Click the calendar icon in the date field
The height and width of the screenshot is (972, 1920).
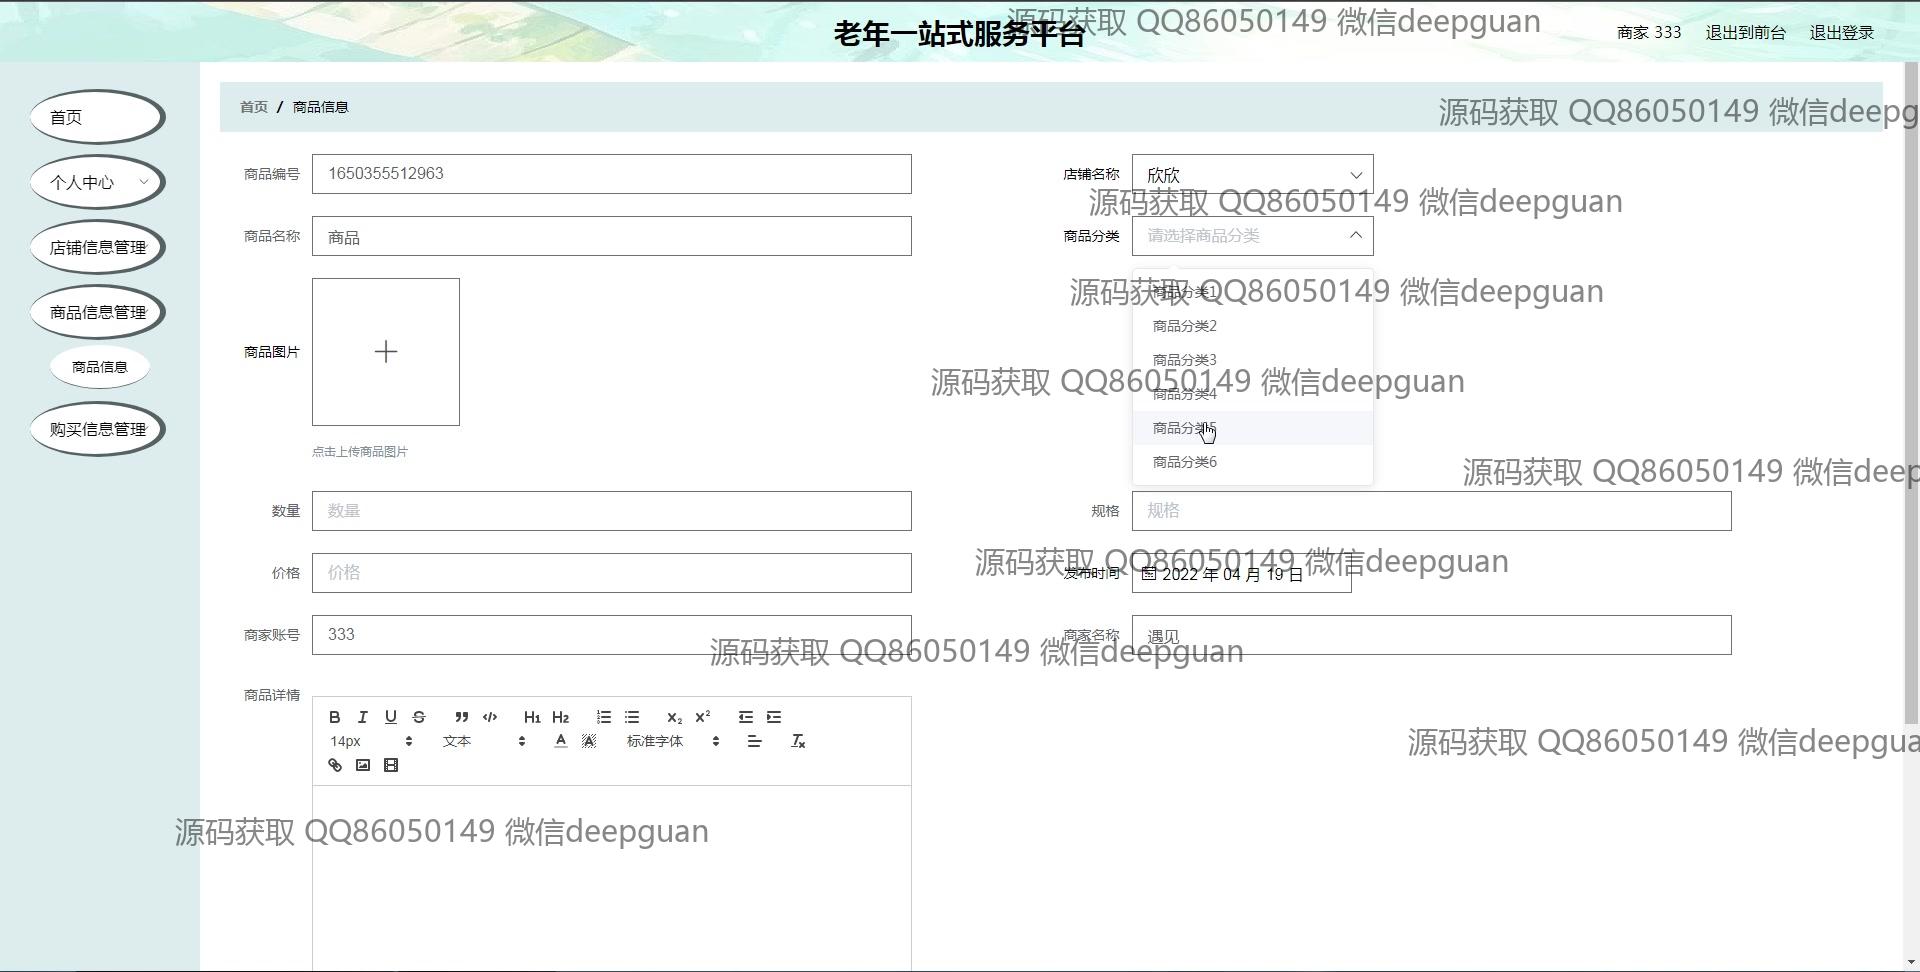(x=1149, y=573)
